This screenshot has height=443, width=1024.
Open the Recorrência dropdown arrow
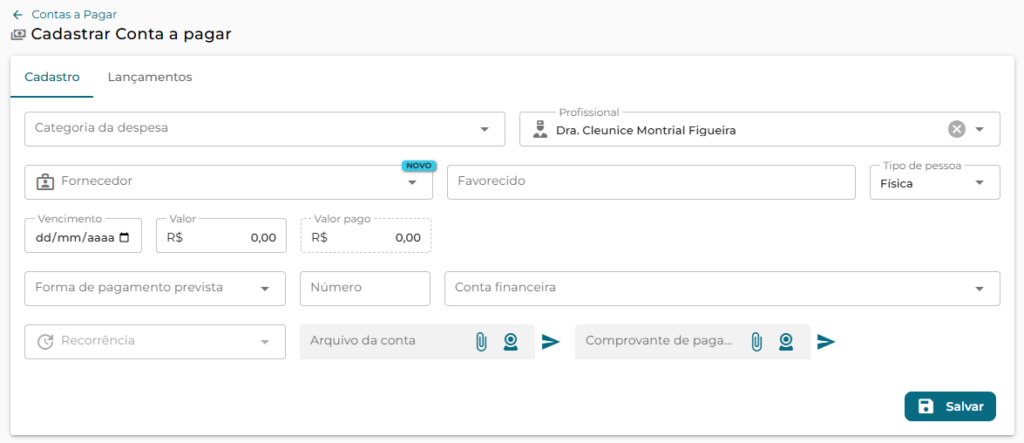264,342
